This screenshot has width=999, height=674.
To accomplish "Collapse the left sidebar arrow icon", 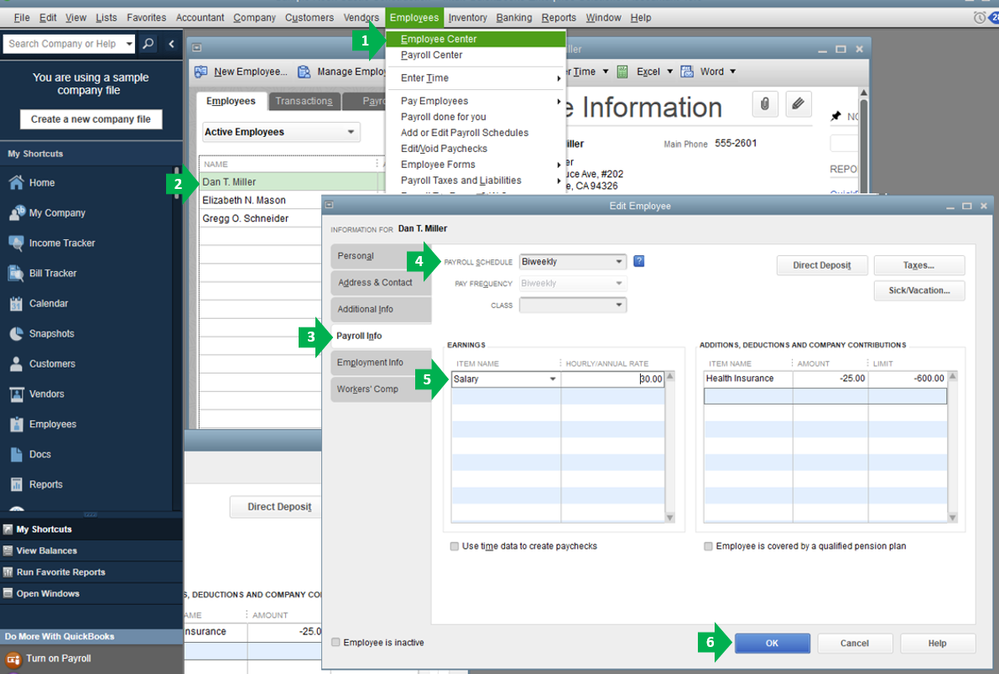I will (171, 43).
